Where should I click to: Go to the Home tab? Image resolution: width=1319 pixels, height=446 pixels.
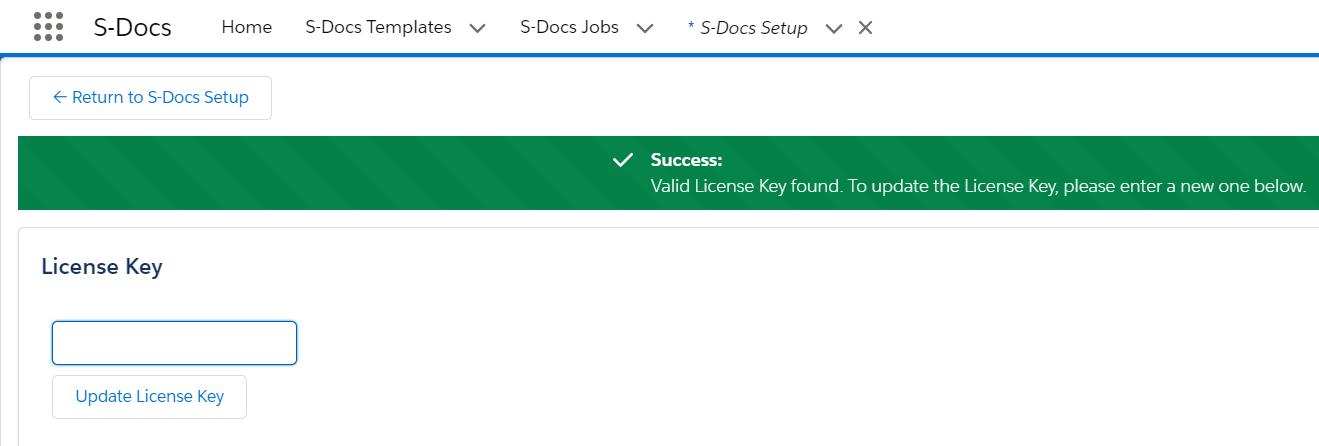[x=247, y=27]
